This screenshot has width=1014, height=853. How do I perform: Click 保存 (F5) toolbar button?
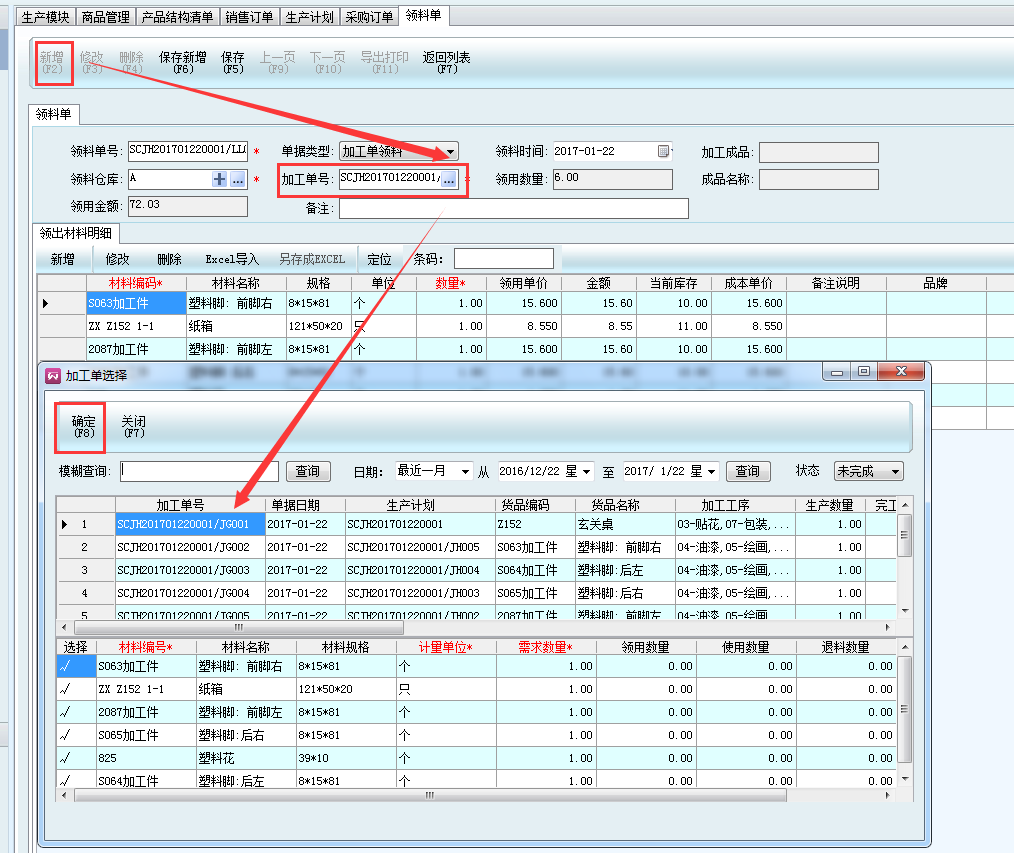pos(233,63)
